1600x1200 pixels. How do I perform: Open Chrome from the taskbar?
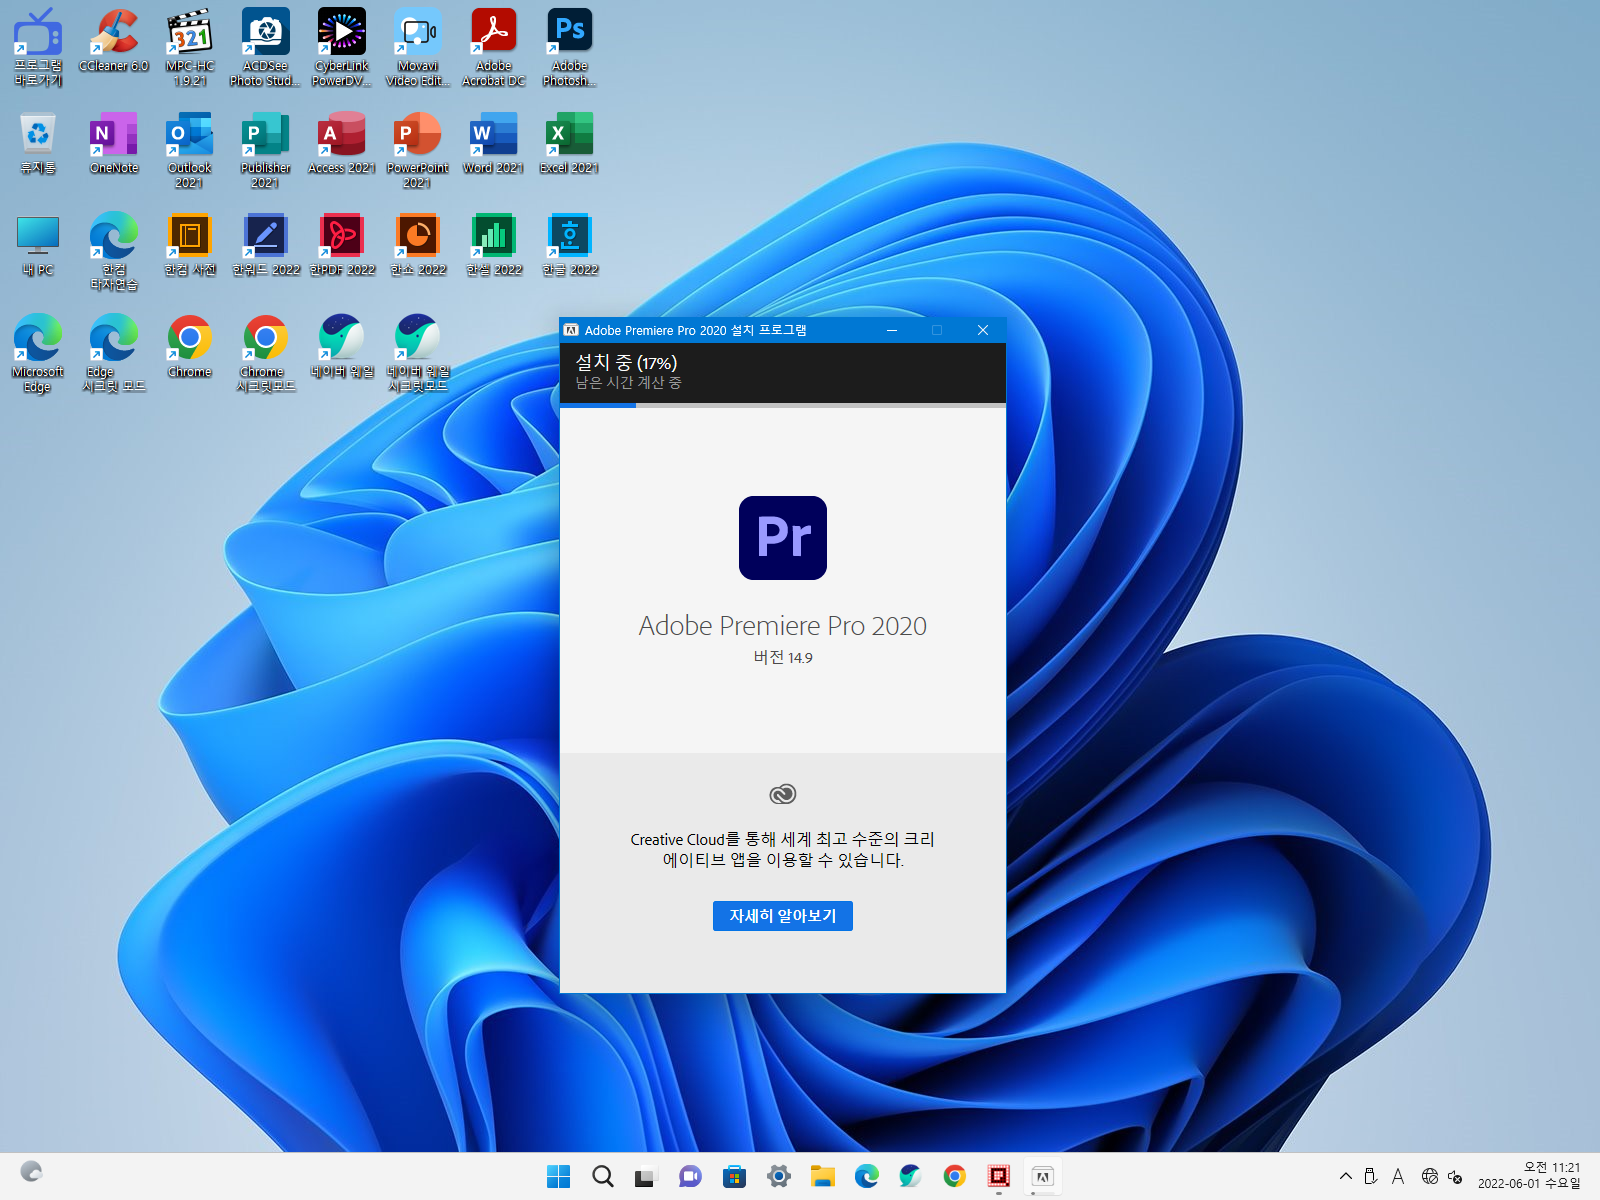pos(955,1177)
